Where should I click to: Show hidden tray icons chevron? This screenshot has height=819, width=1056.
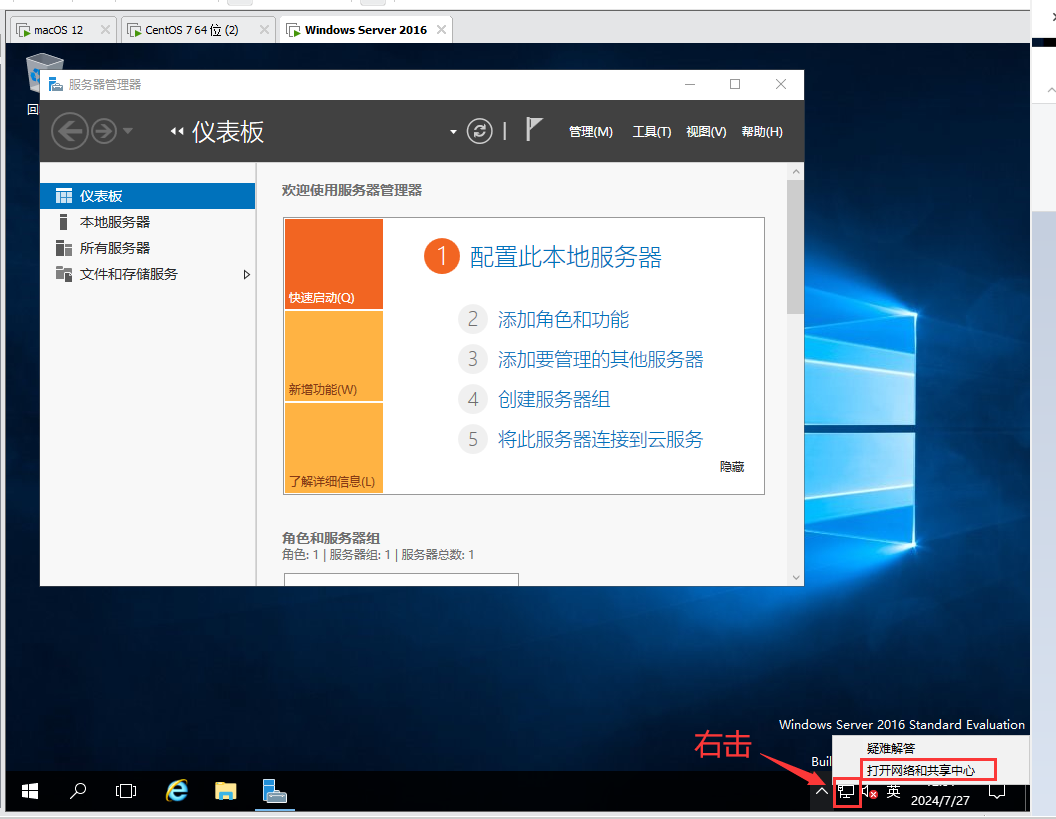coord(822,791)
